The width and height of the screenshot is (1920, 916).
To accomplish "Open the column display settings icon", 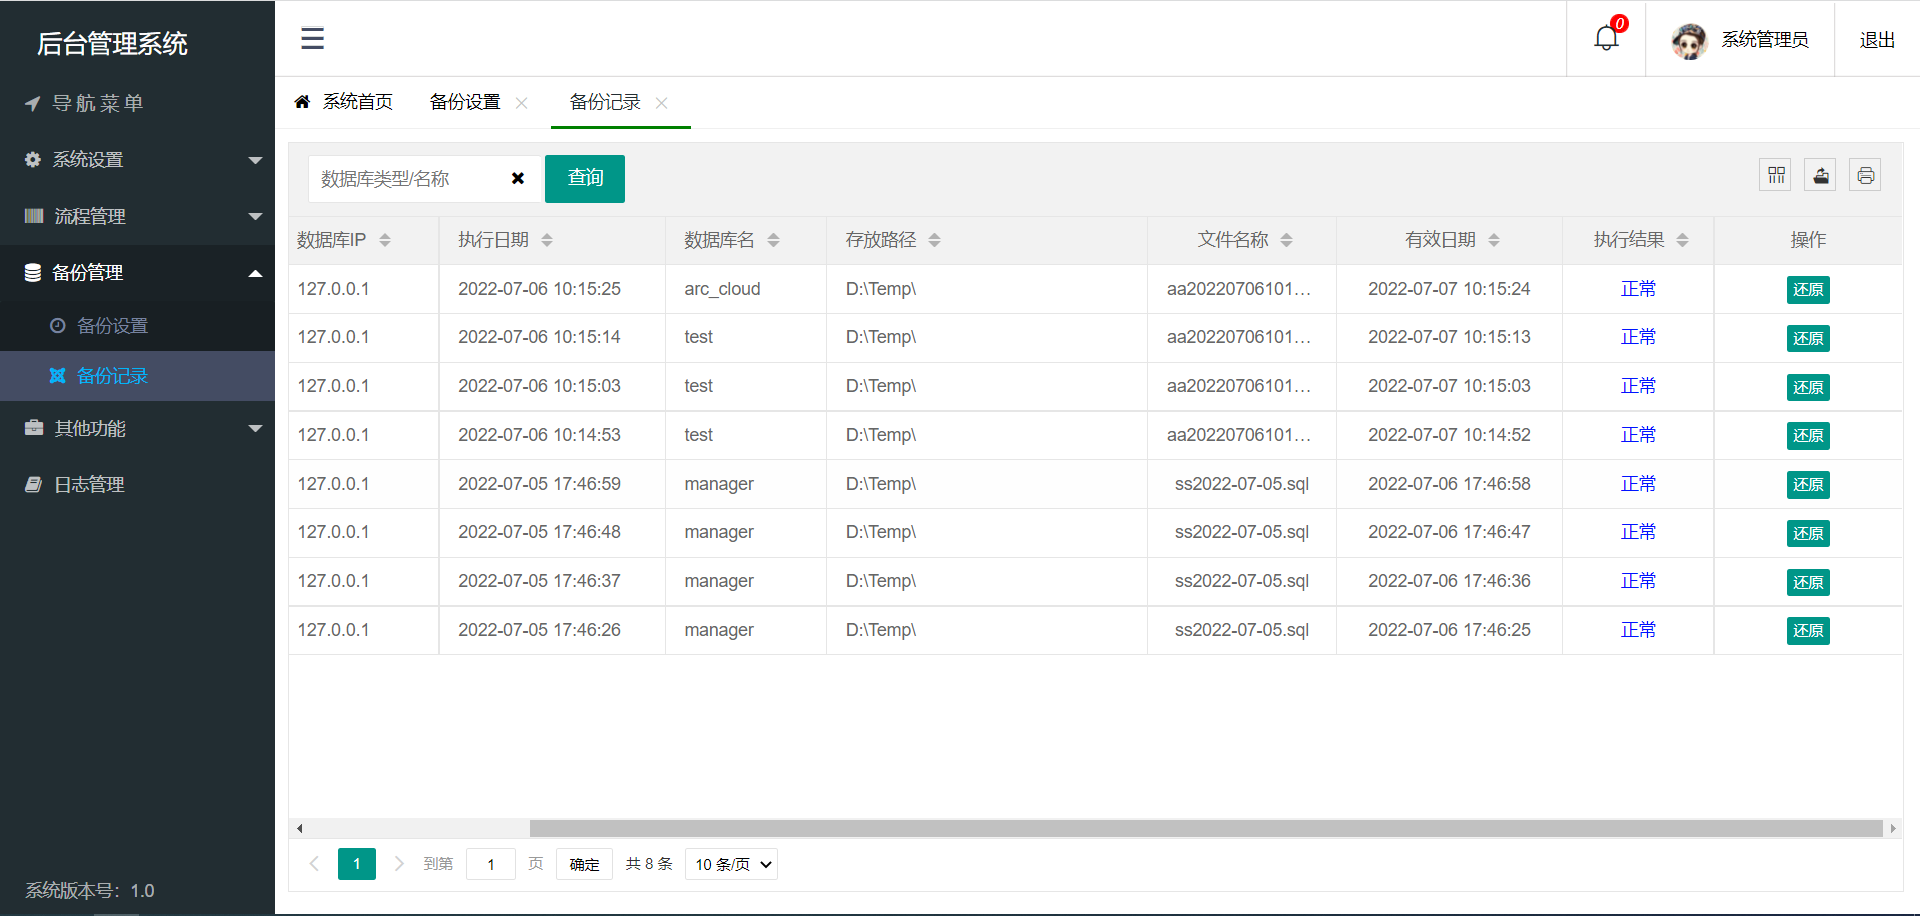I will [x=1776, y=174].
